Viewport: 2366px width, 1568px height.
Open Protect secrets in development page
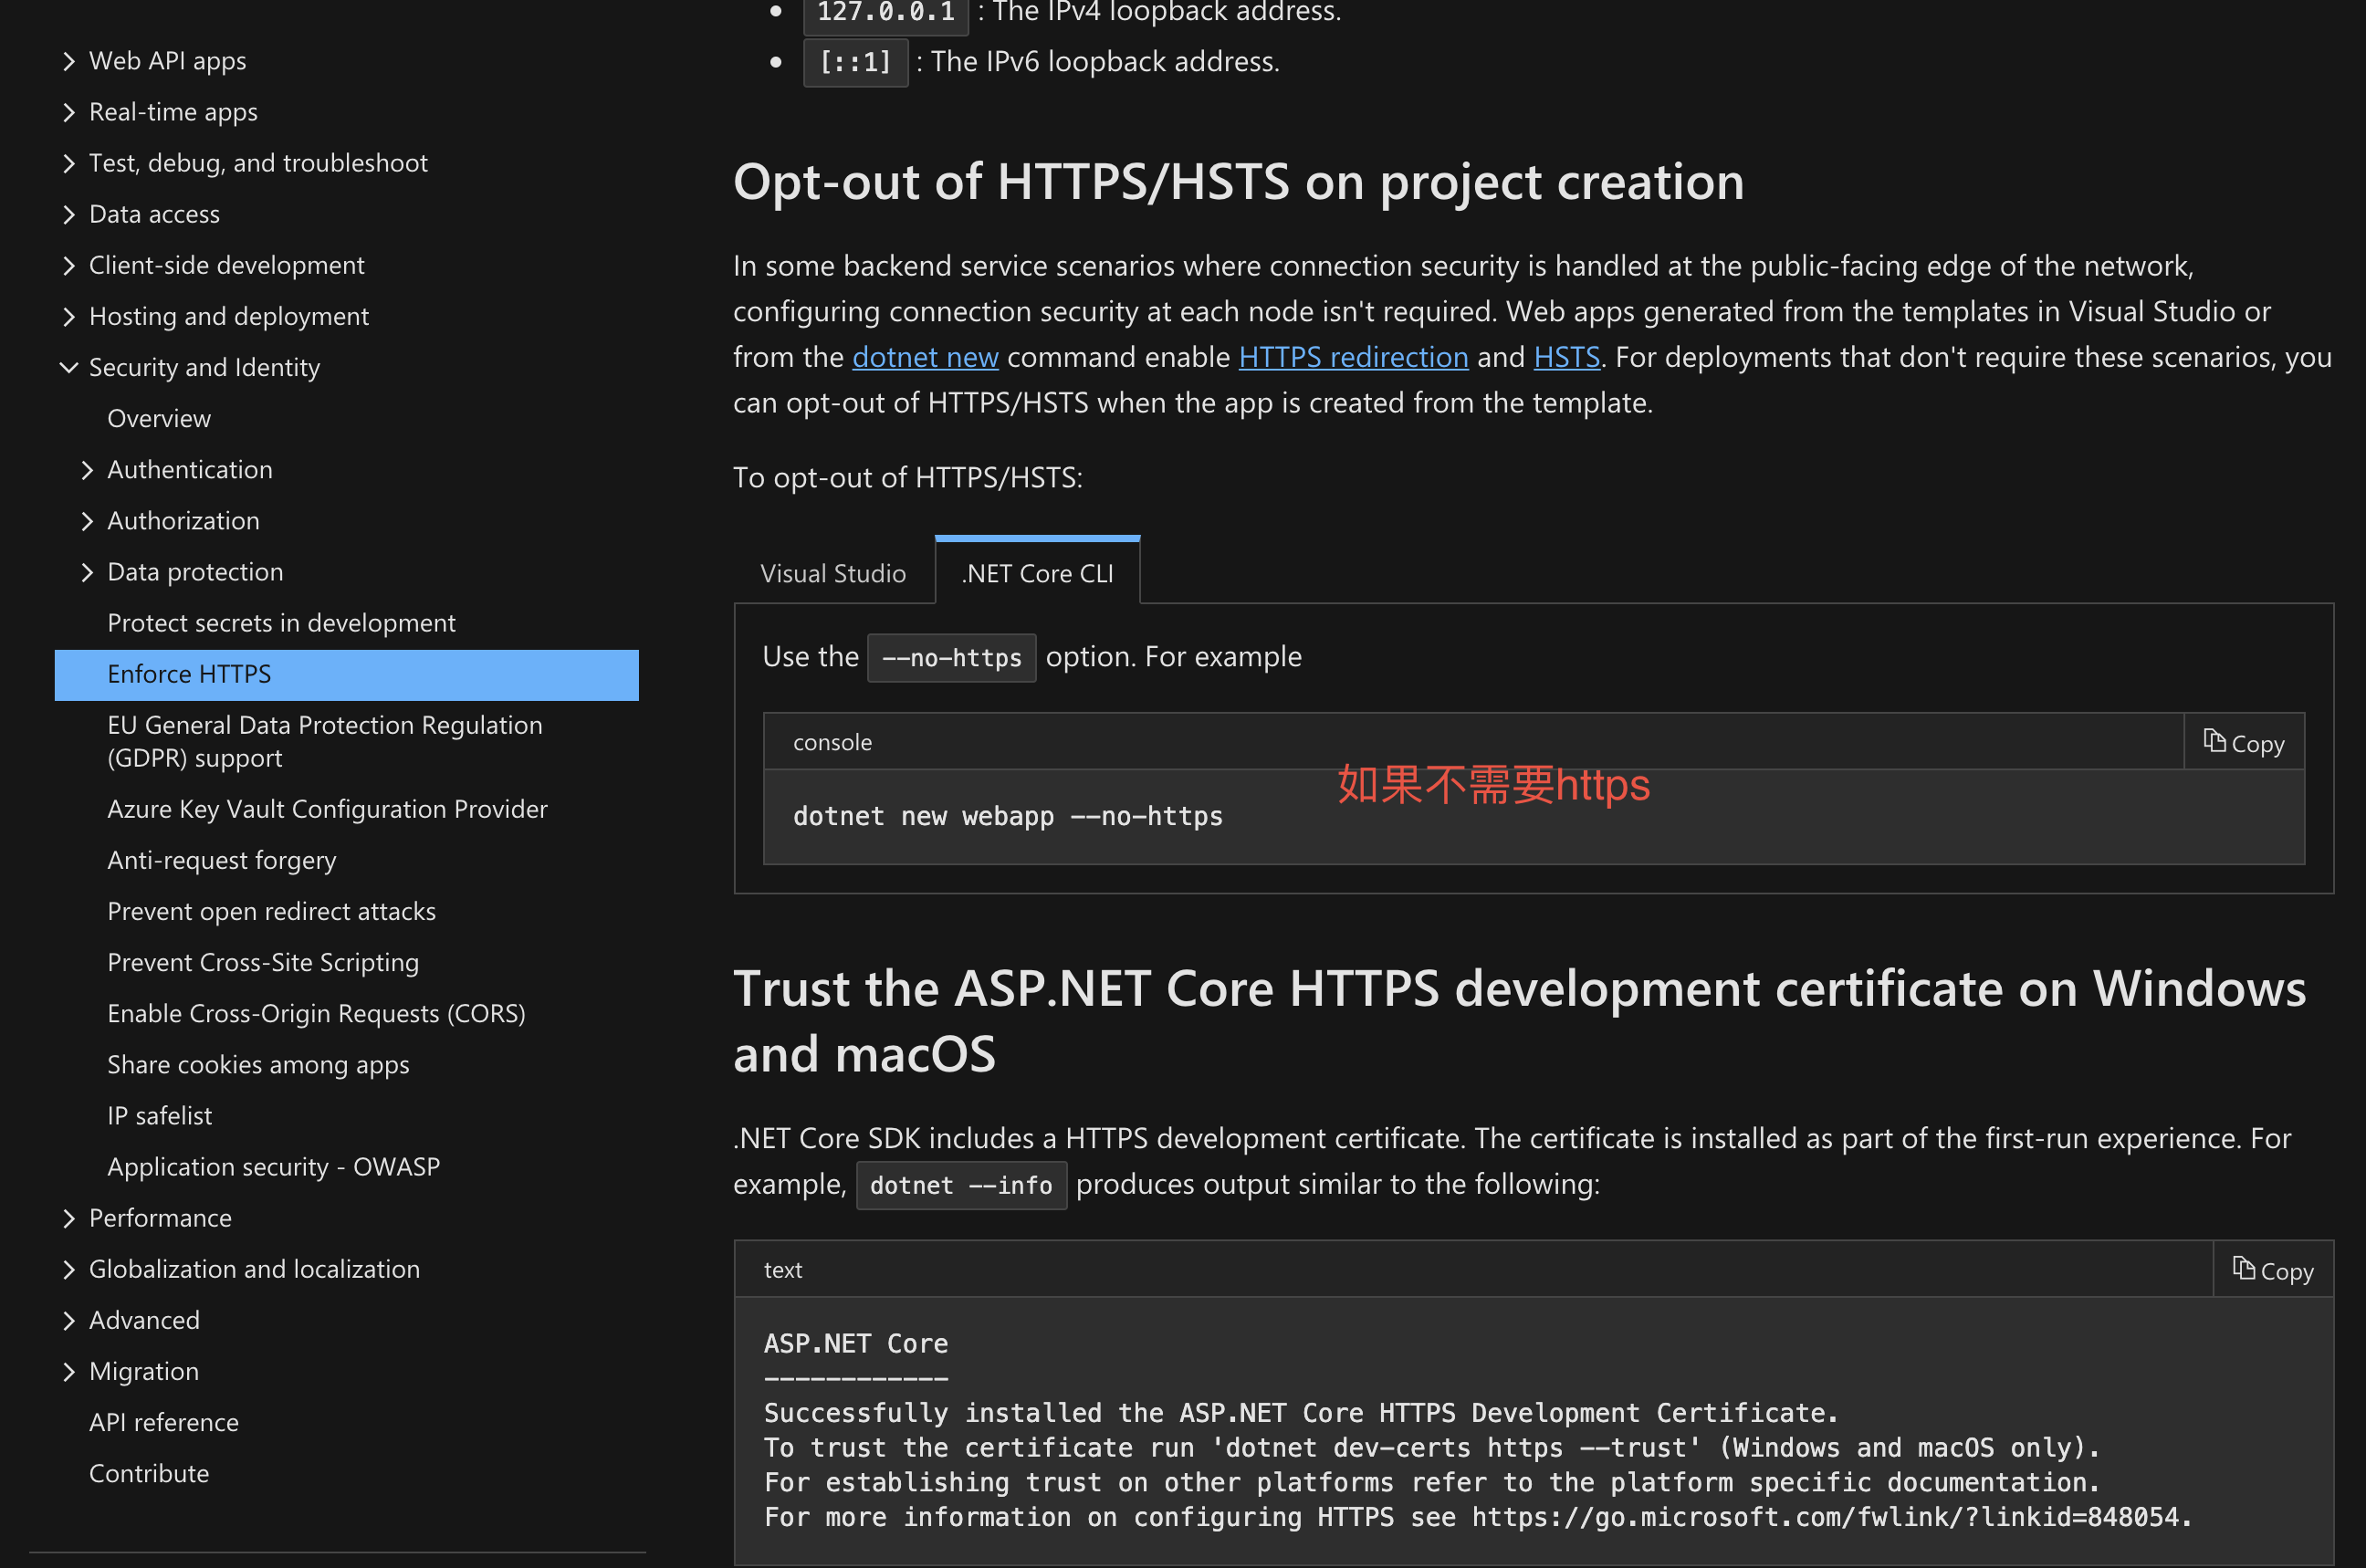(x=281, y=623)
